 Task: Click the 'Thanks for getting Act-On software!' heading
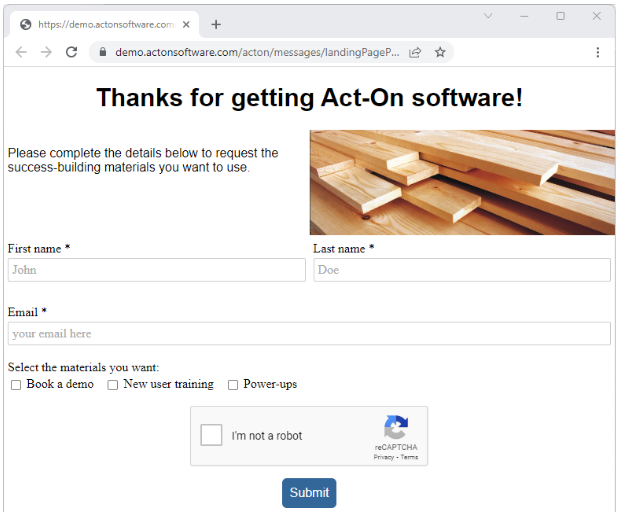pos(310,98)
